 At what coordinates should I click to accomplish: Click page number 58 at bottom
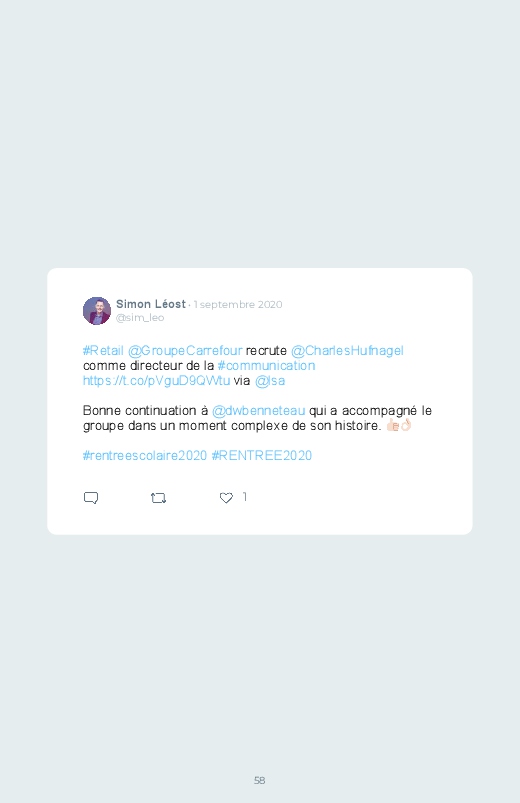[x=260, y=780]
